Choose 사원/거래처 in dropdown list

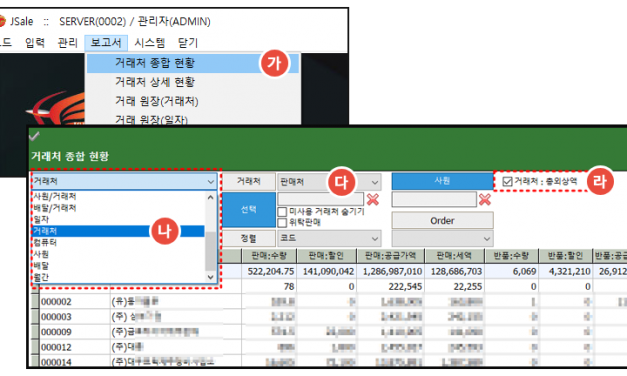click(x=118, y=196)
